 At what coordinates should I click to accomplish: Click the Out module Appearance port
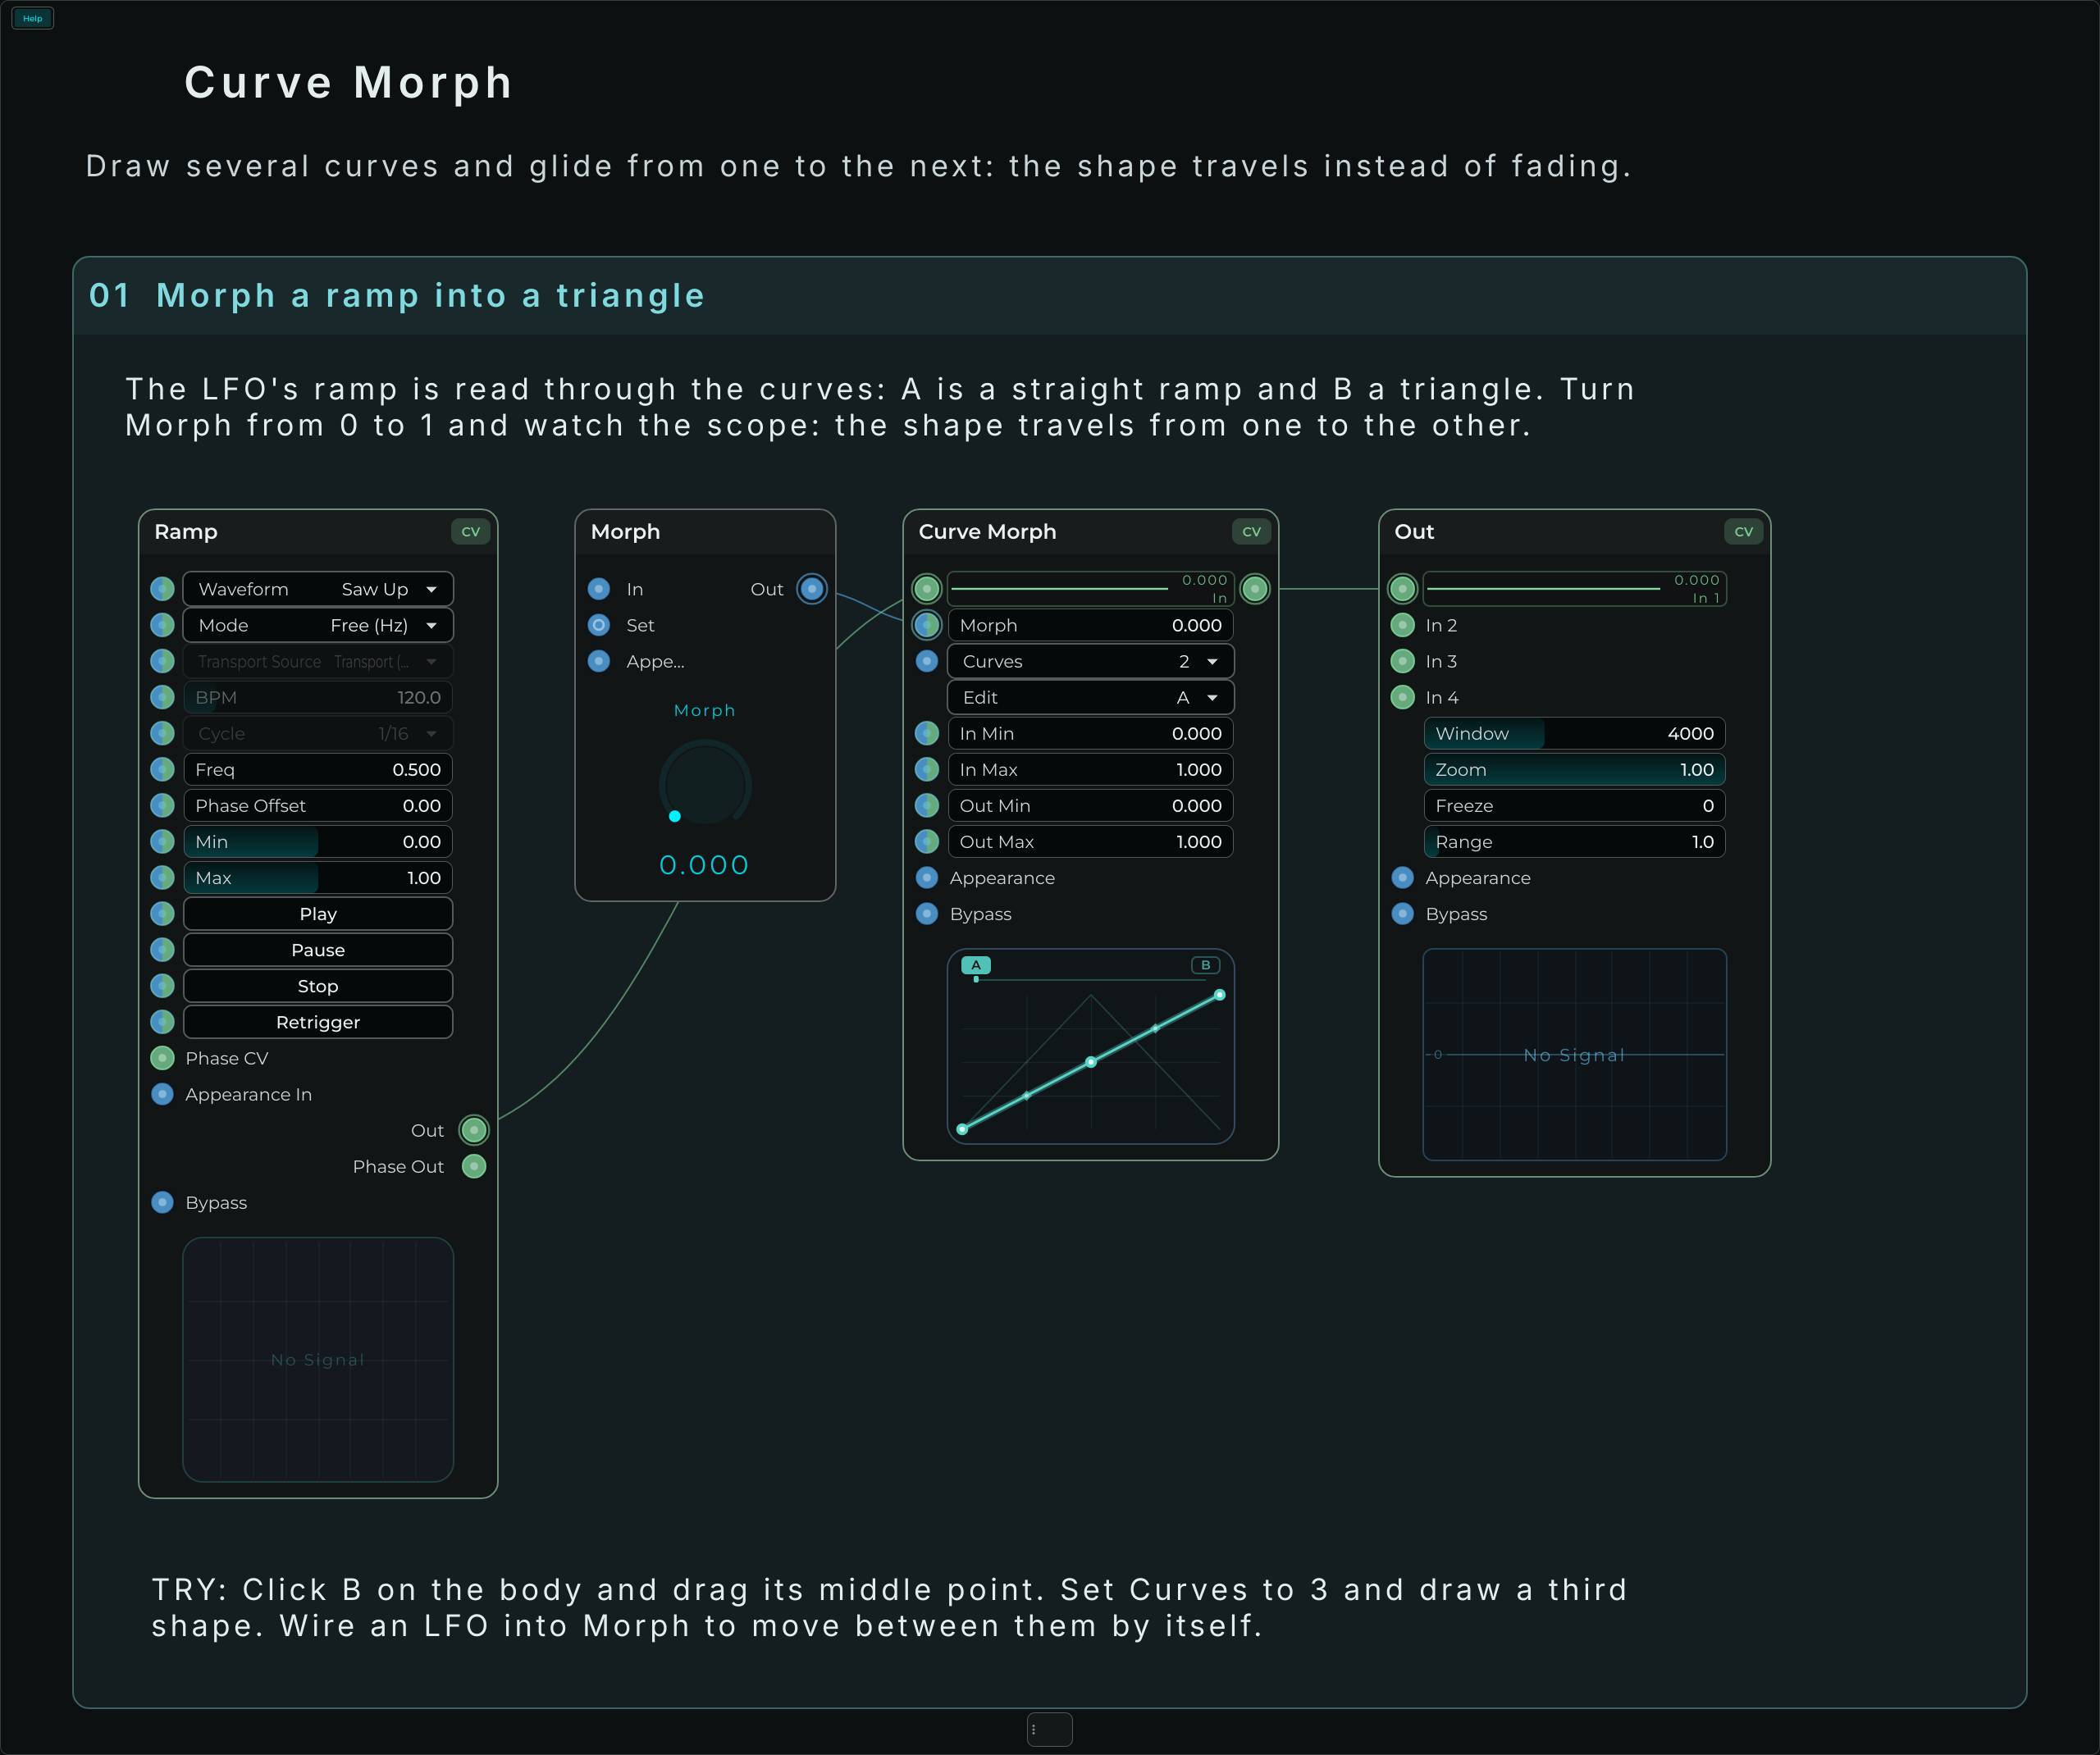1403,878
